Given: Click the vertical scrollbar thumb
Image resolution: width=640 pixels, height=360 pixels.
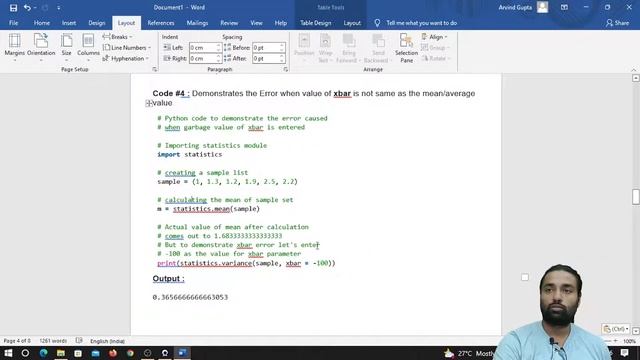Looking at the screenshot, I should (636, 196).
